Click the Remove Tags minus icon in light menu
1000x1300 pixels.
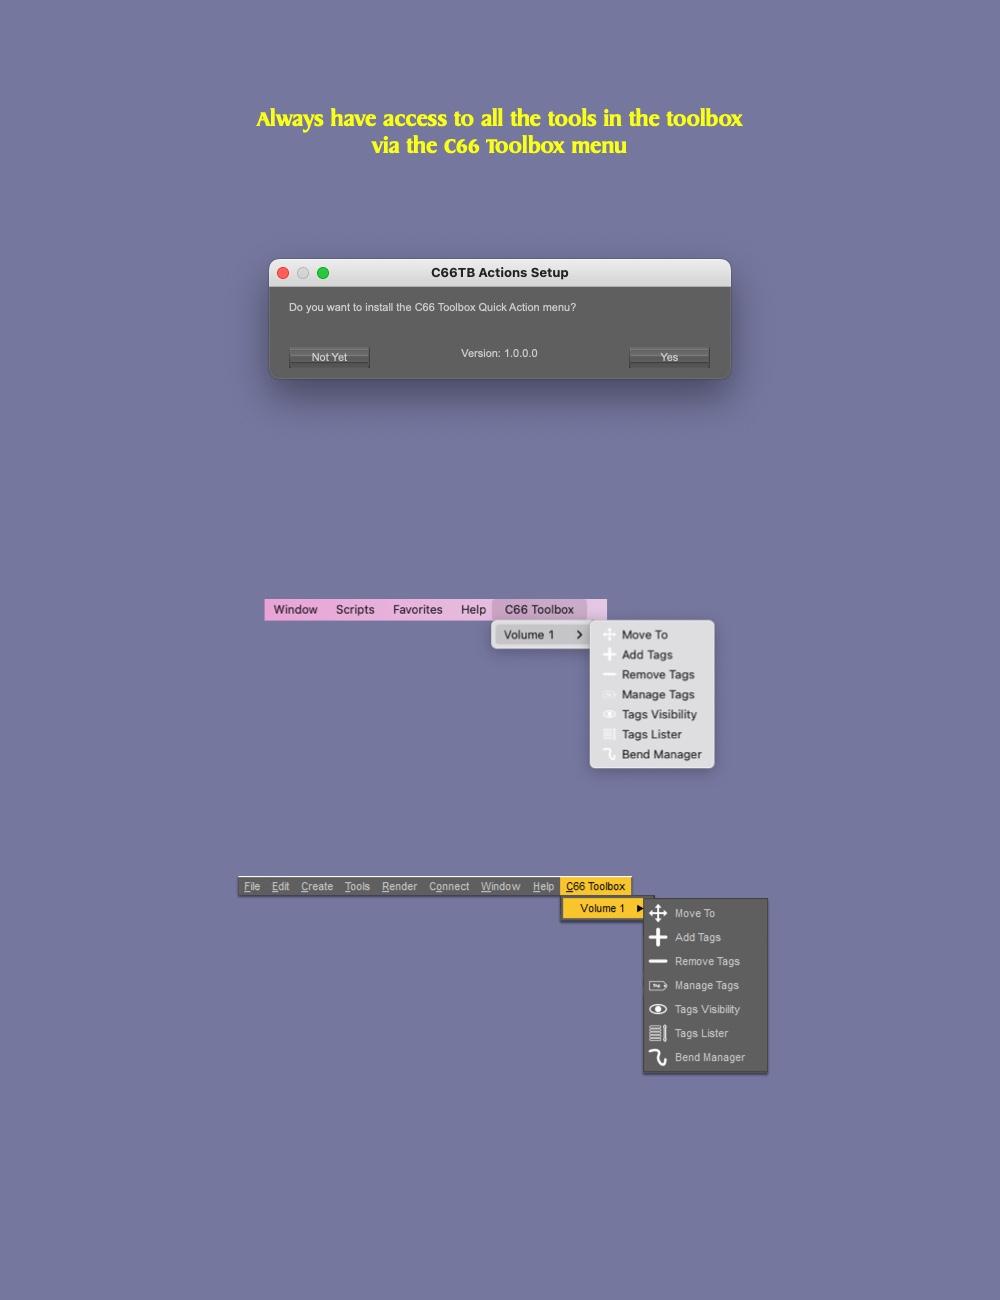[x=609, y=675]
